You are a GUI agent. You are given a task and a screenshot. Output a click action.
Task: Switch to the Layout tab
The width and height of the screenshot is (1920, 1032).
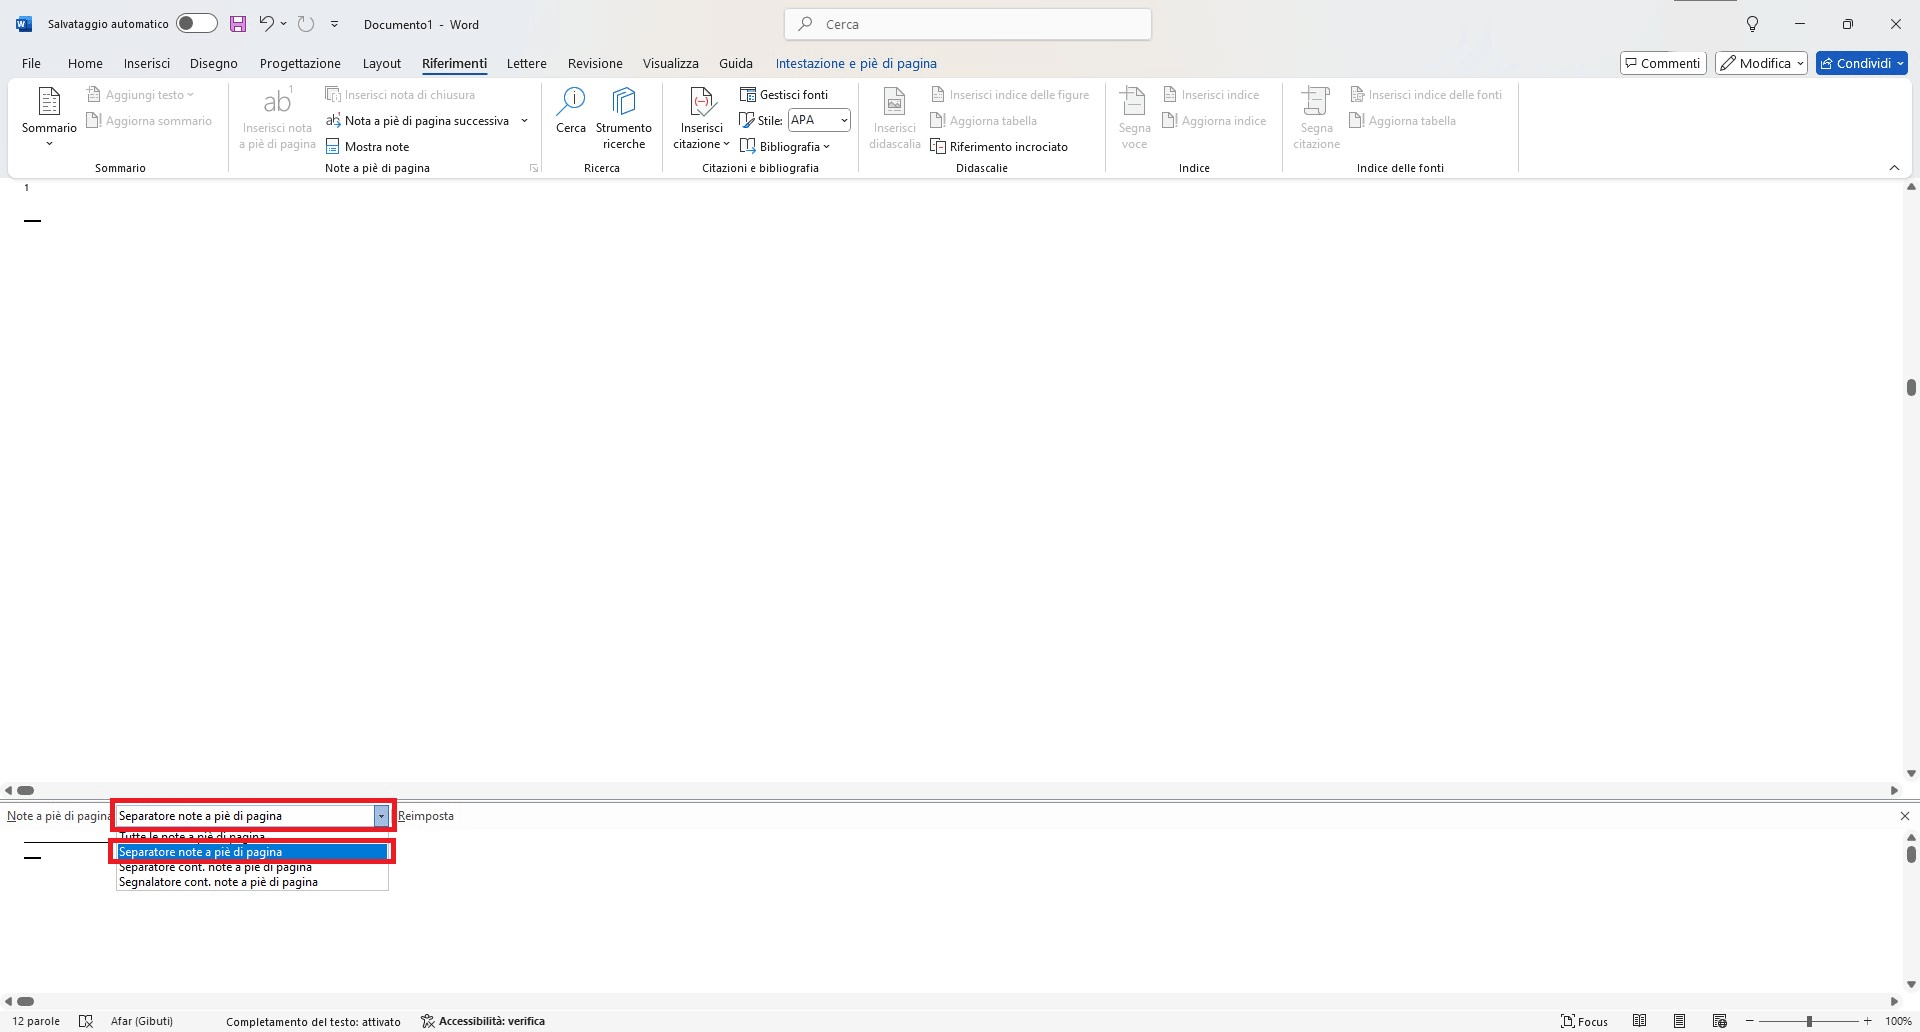pos(381,63)
